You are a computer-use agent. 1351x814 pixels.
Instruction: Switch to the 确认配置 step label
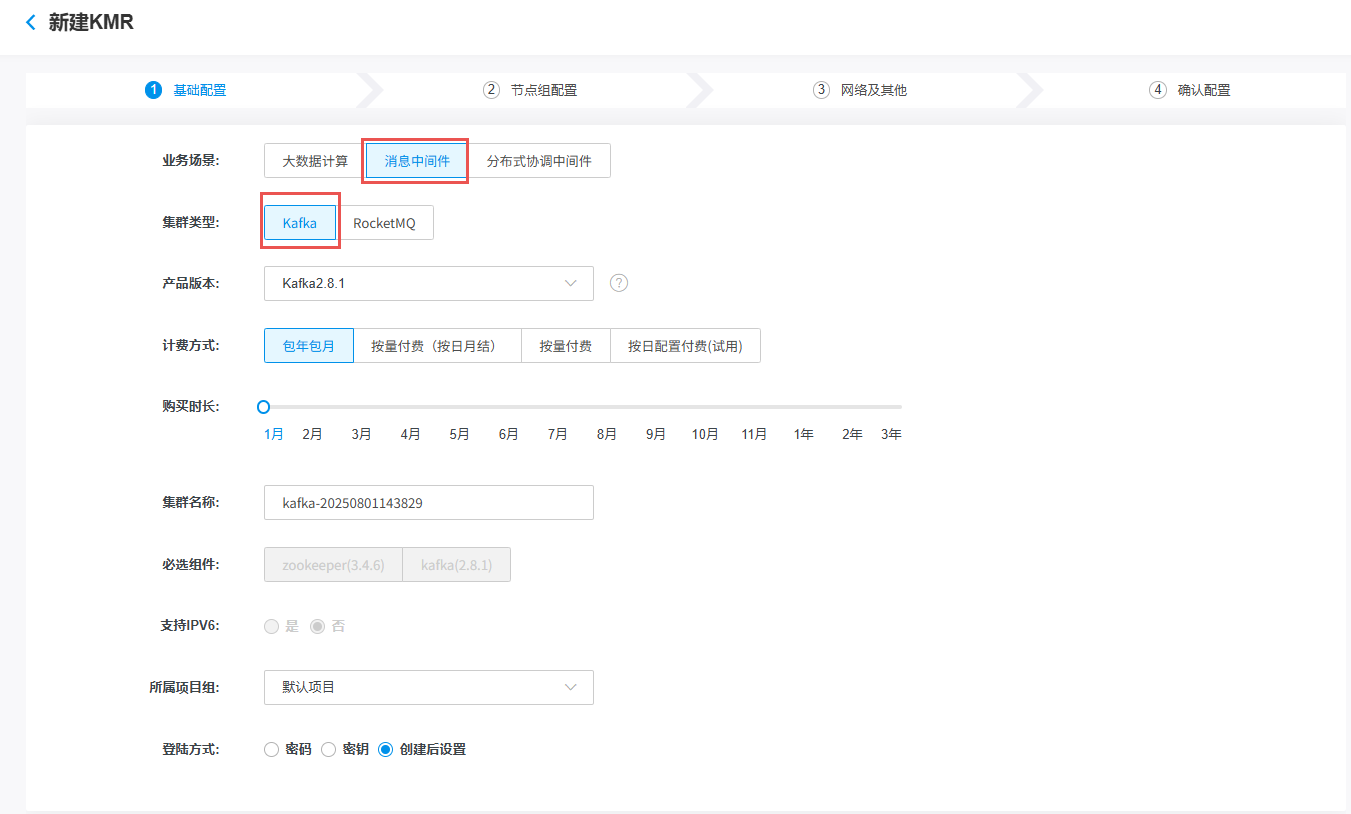pos(1204,90)
